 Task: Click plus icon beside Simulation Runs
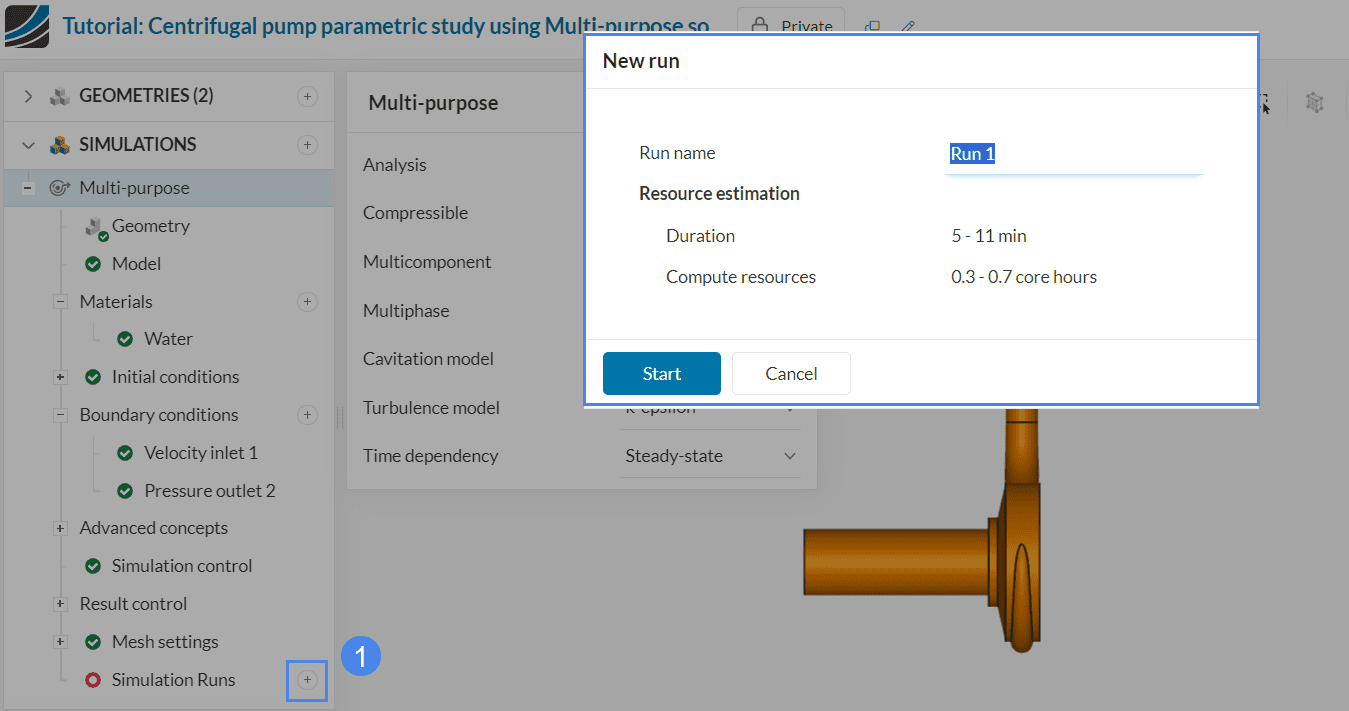(x=308, y=680)
